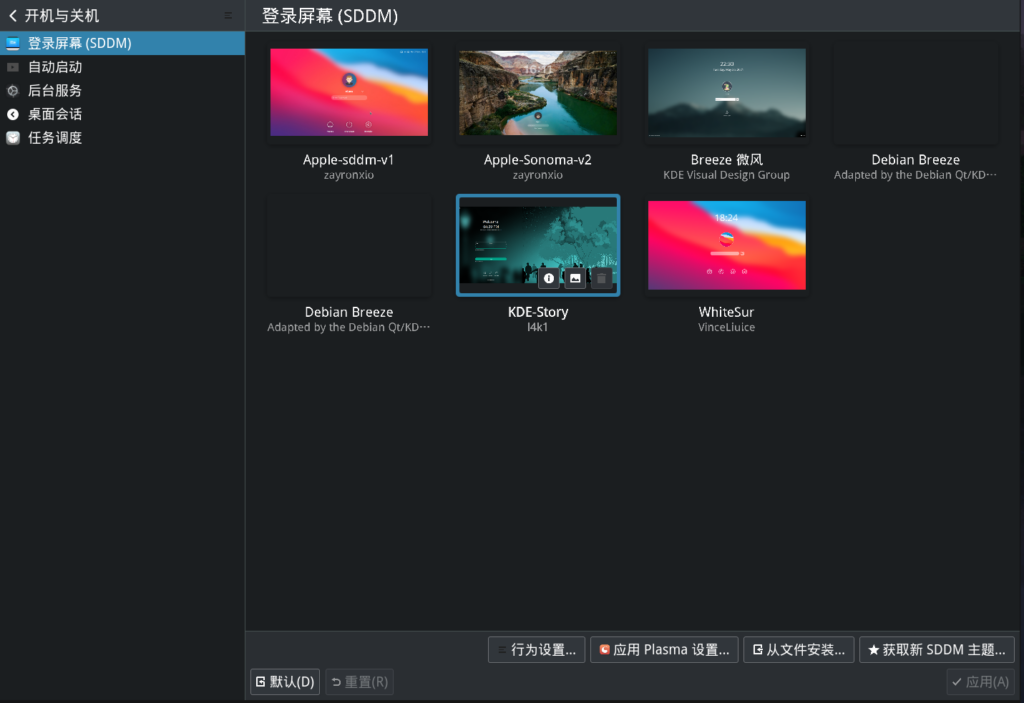Click author text KDE Visual Design Group
This screenshot has width=1024, height=703.
[x=726, y=175]
